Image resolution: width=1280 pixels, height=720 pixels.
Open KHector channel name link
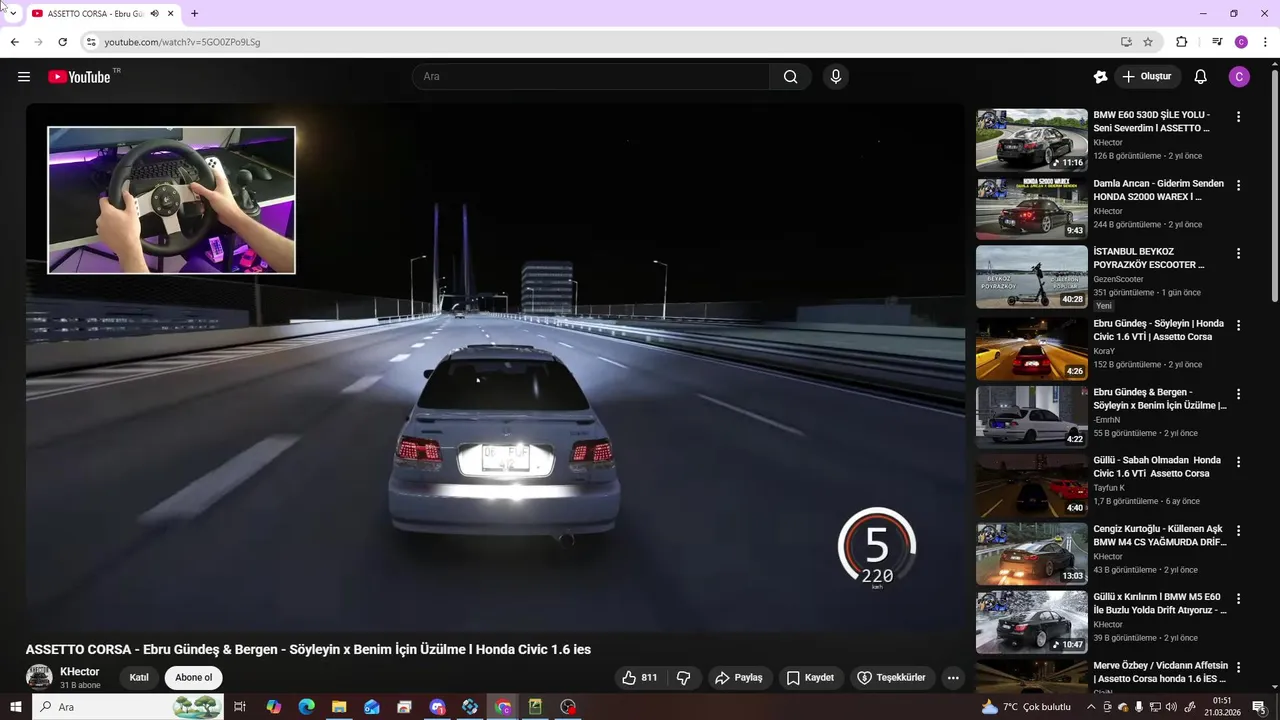click(x=80, y=672)
